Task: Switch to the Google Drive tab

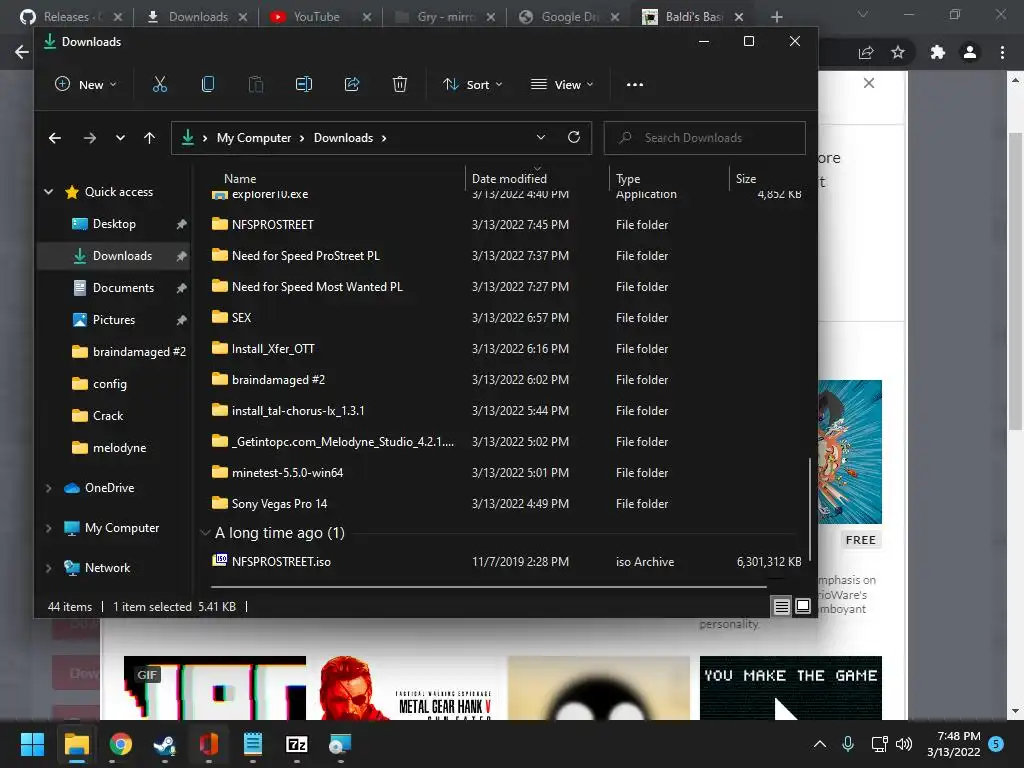Action: (x=568, y=17)
